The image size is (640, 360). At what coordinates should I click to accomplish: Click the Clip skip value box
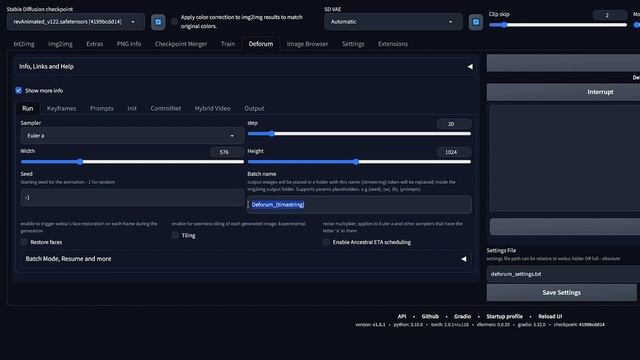click(609, 15)
